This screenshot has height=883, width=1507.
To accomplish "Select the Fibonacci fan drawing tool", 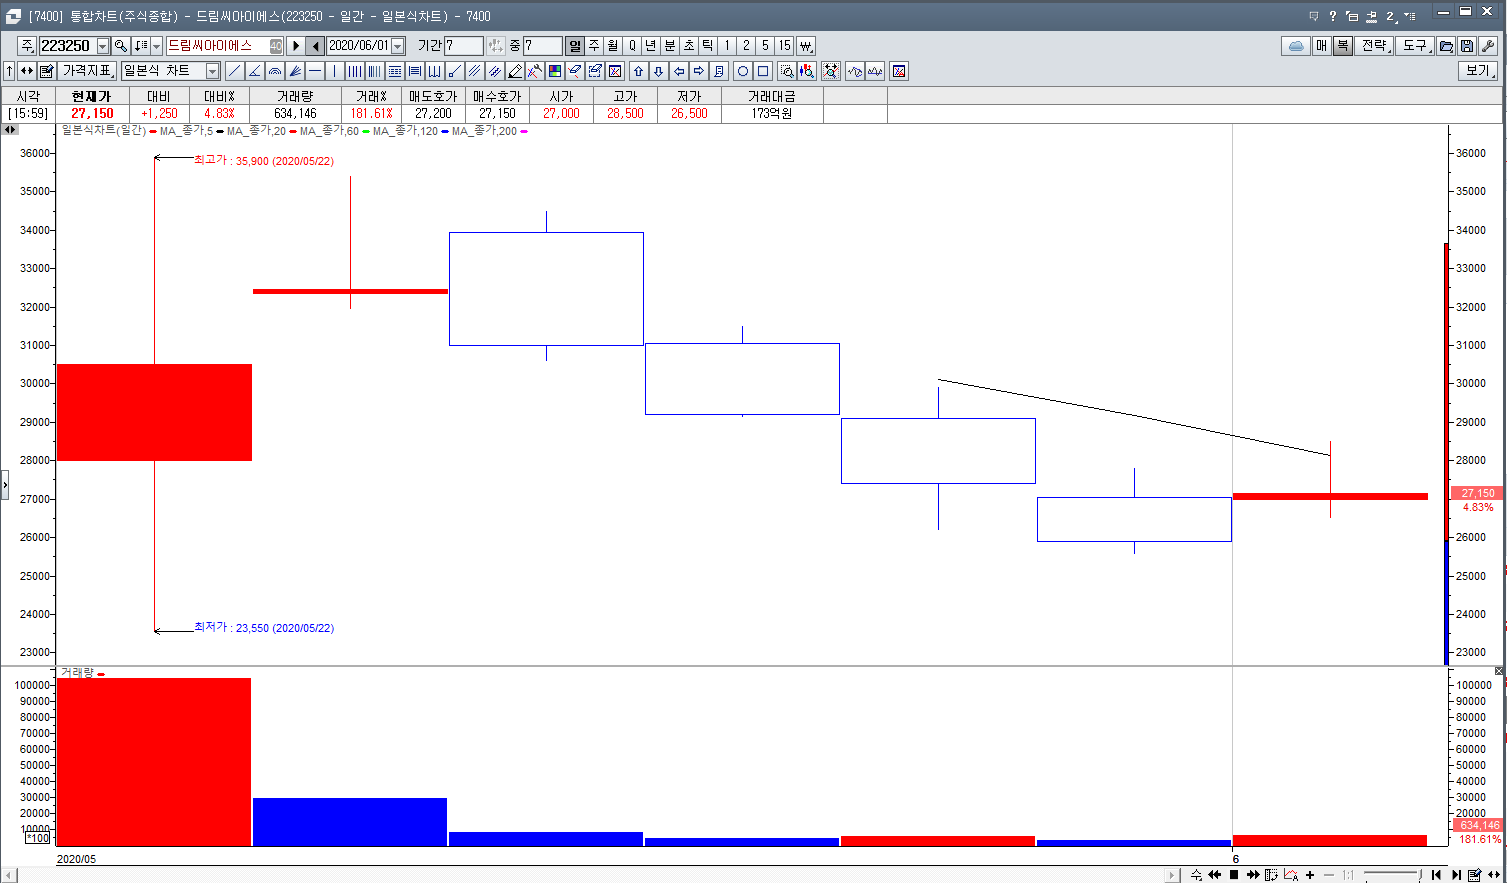I will pyautogui.click(x=294, y=71).
